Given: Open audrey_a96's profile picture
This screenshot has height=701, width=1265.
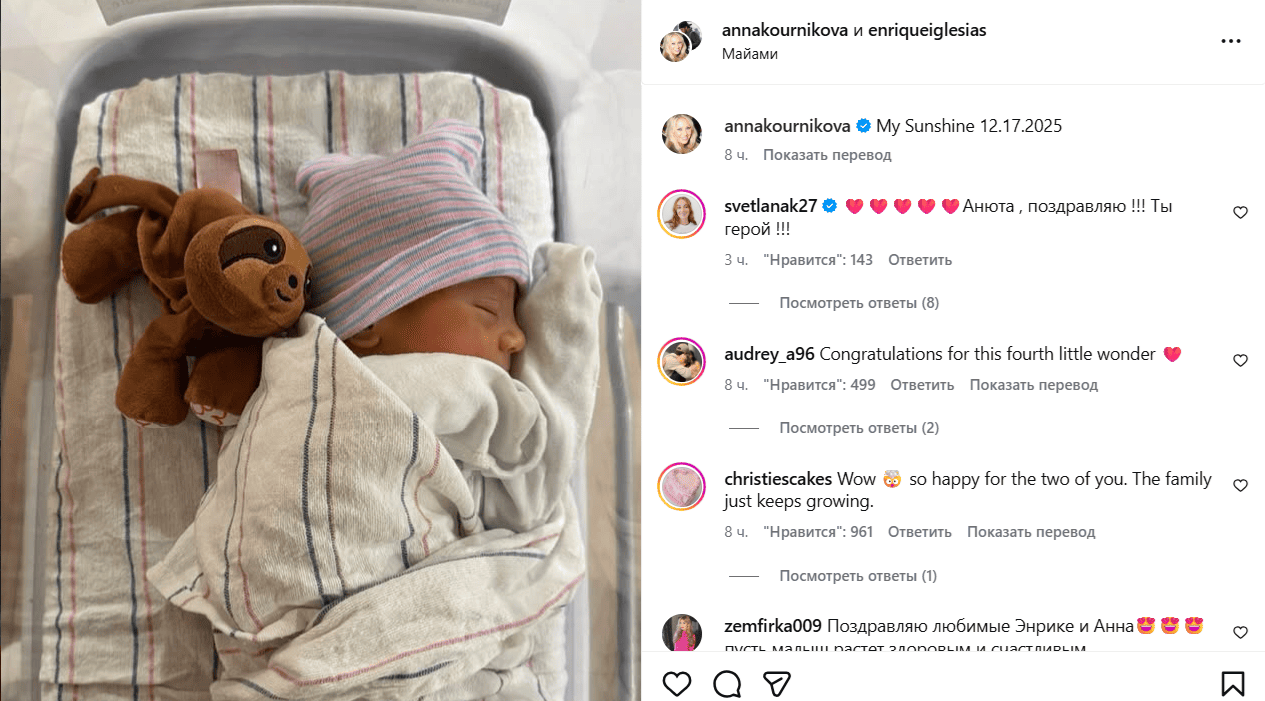Looking at the screenshot, I should click(681, 361).
